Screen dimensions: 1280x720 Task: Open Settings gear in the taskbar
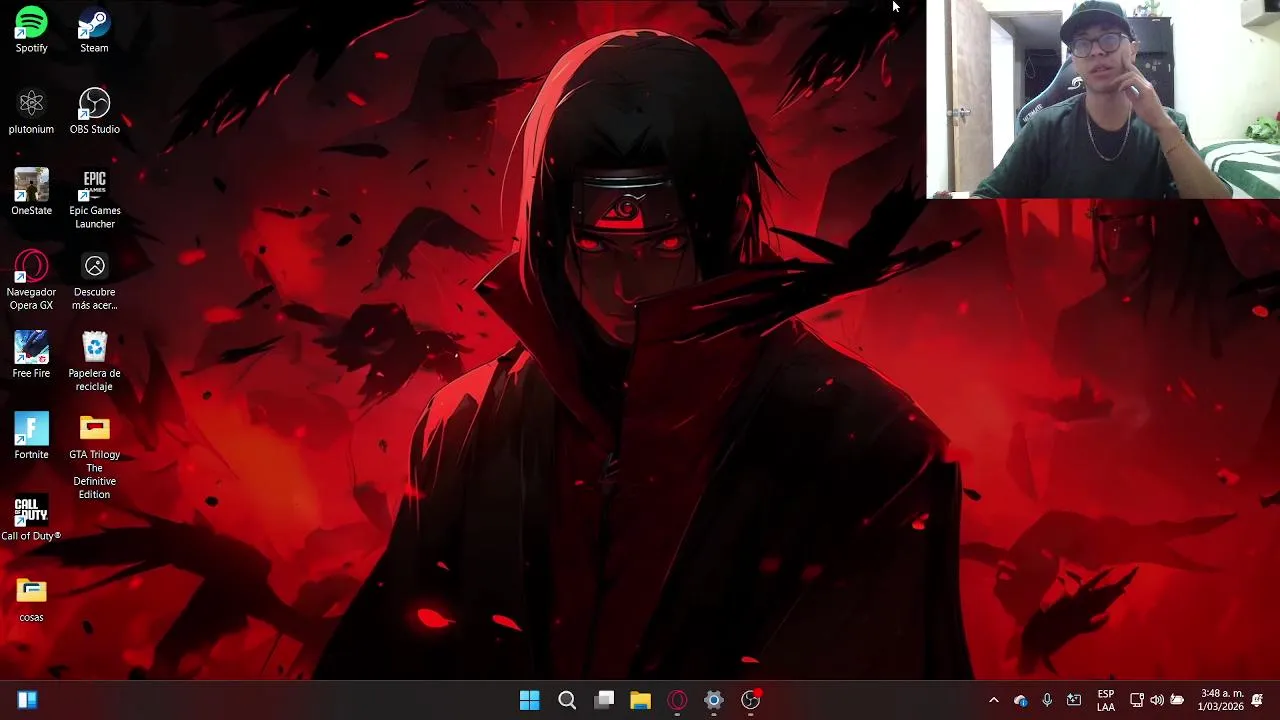point(714,700)
